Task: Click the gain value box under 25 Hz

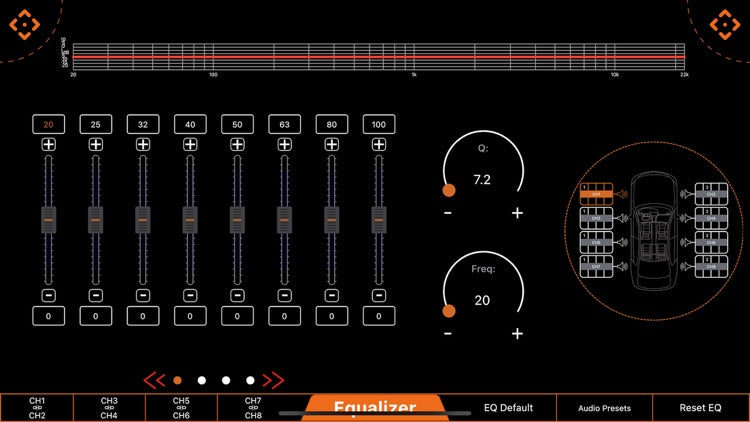Action: tap(96, 316)
